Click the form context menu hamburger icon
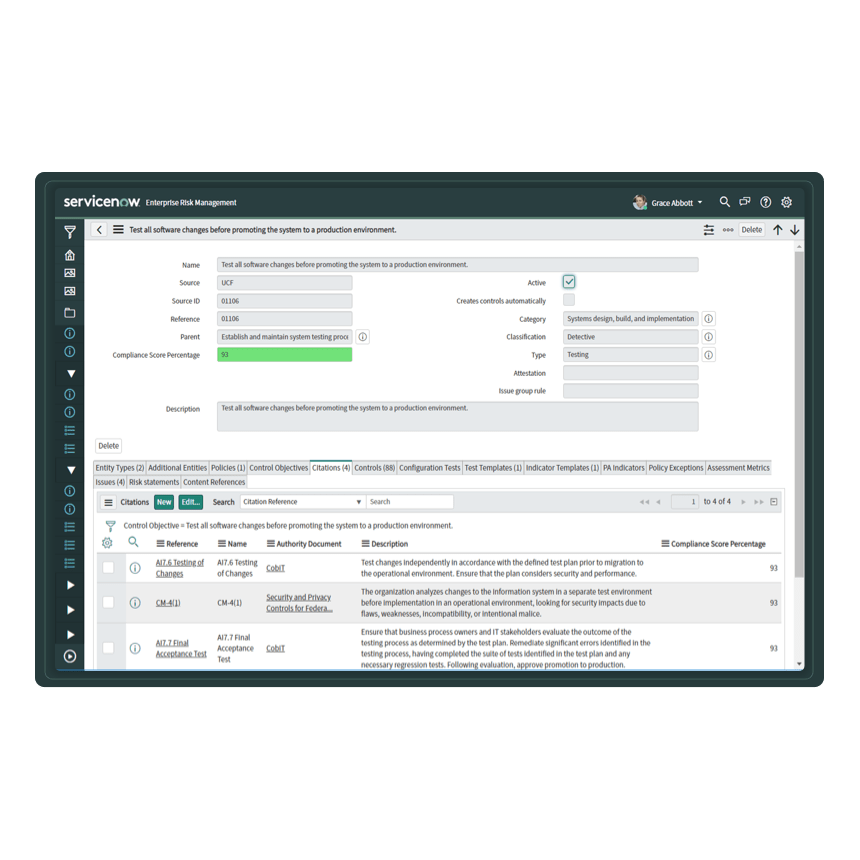Image resolution: width=860 pixels, height=860 pixels. coord(118,229)
